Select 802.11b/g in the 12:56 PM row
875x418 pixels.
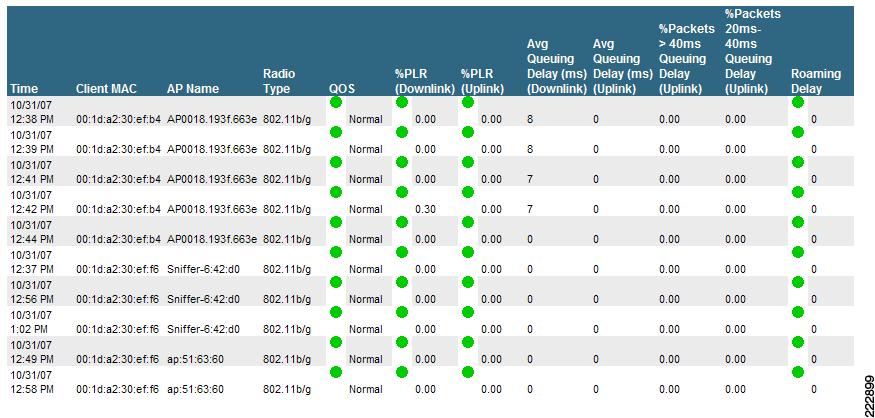click(287, 299)
